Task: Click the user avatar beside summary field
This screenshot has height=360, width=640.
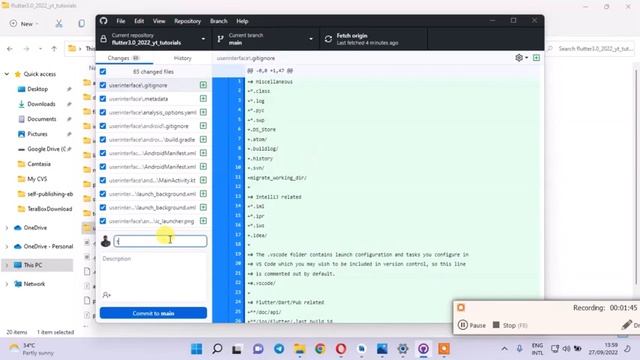Action: tap(106, 241)
